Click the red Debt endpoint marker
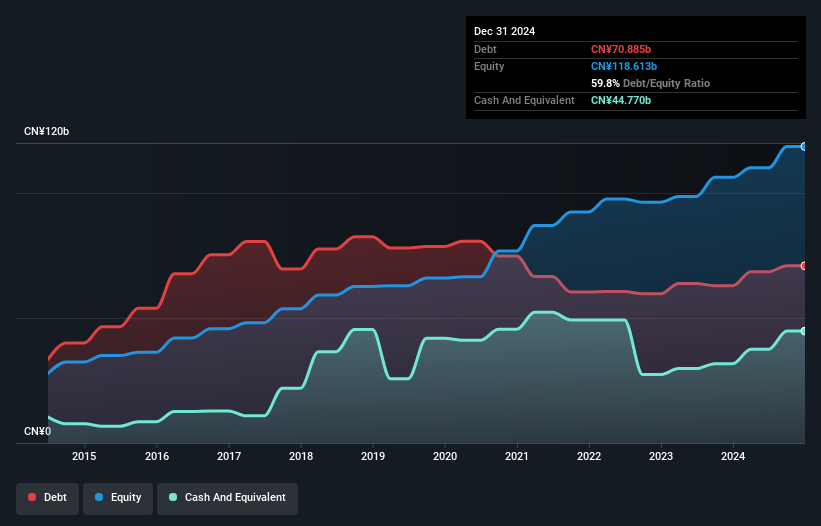The width and height of the screenshot is (821, 526). [x=804, y=266]
